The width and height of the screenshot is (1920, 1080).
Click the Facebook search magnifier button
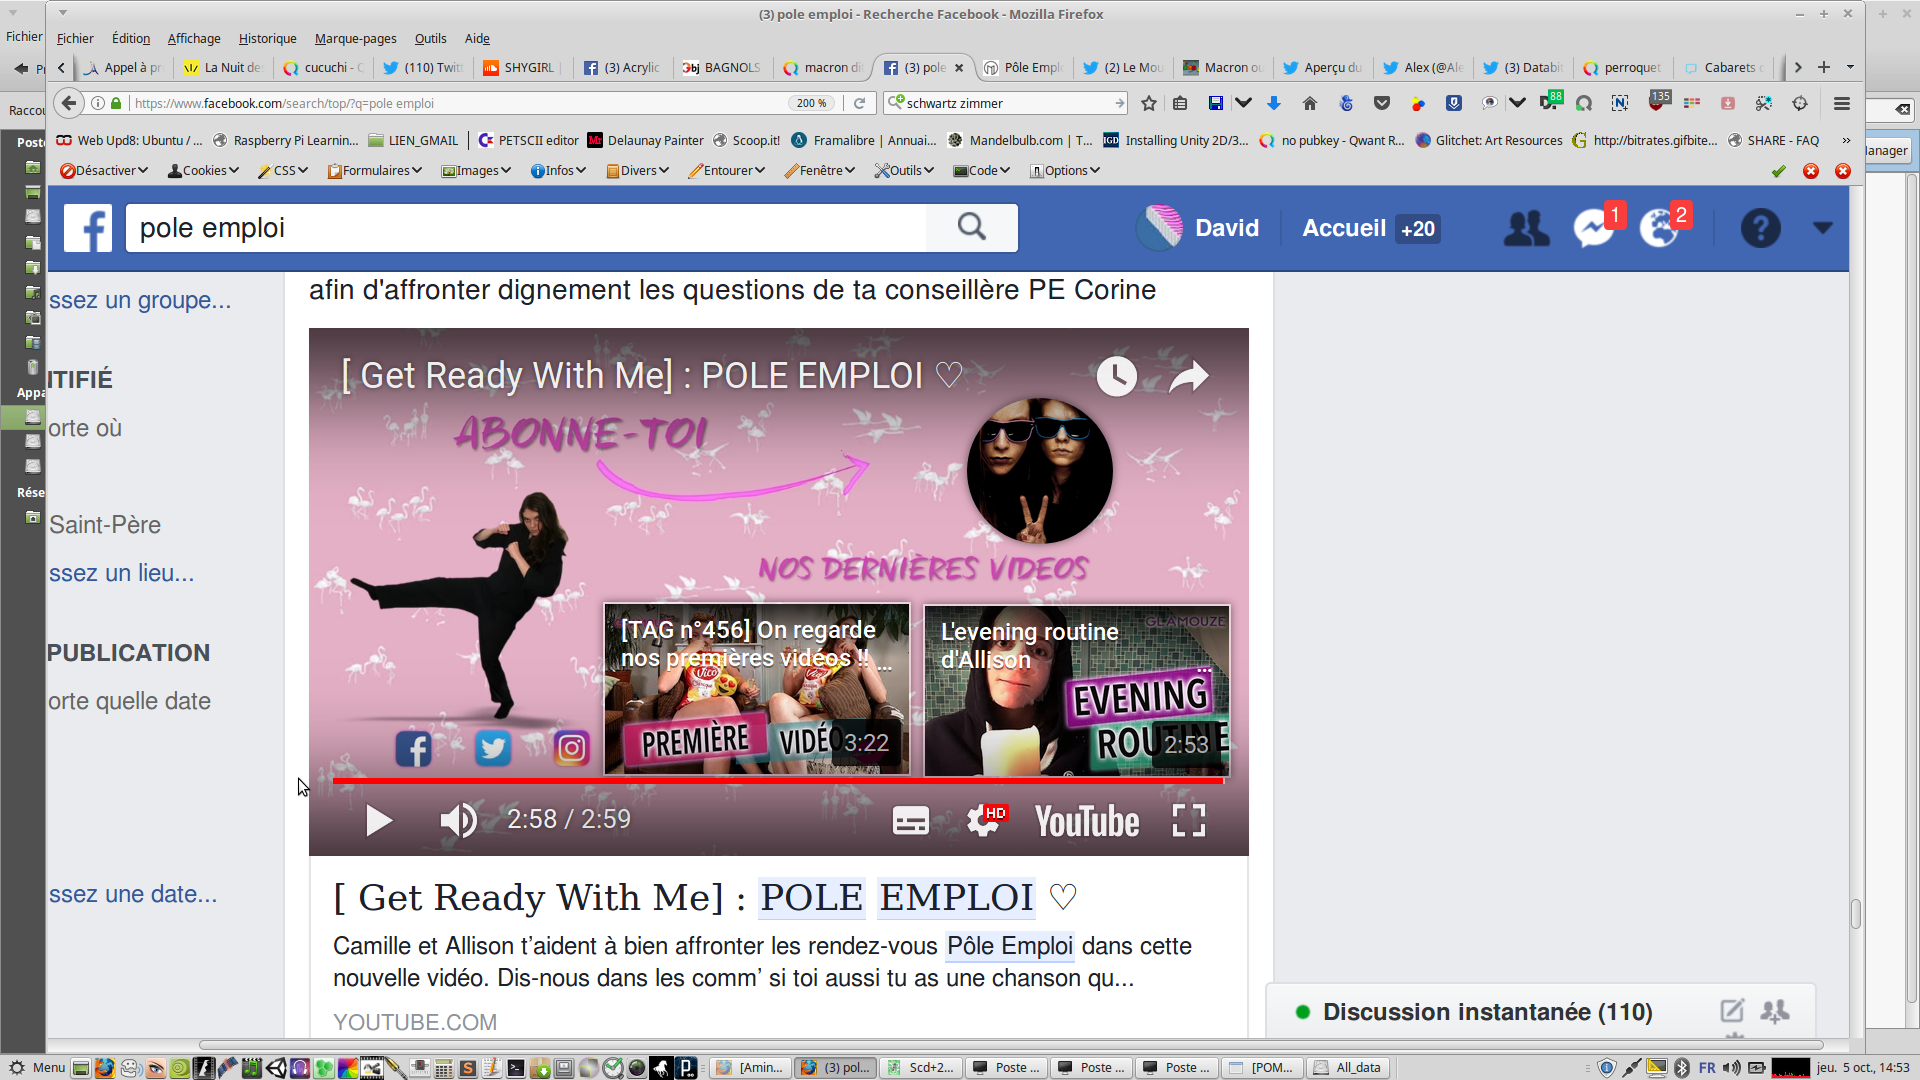click(x=971, y=228)
